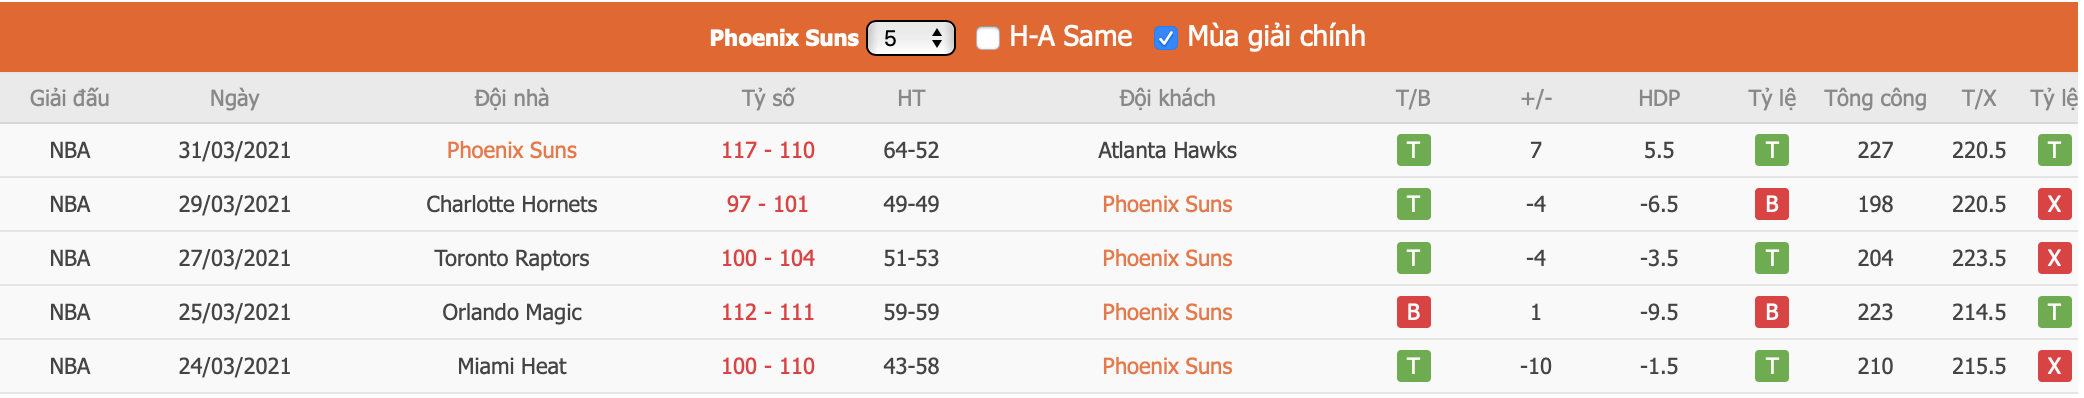Click red X over/under badge in Charlotte Hornets row
The width and height of the screenshot is (2084, 398).
[x=2054, y=204]
